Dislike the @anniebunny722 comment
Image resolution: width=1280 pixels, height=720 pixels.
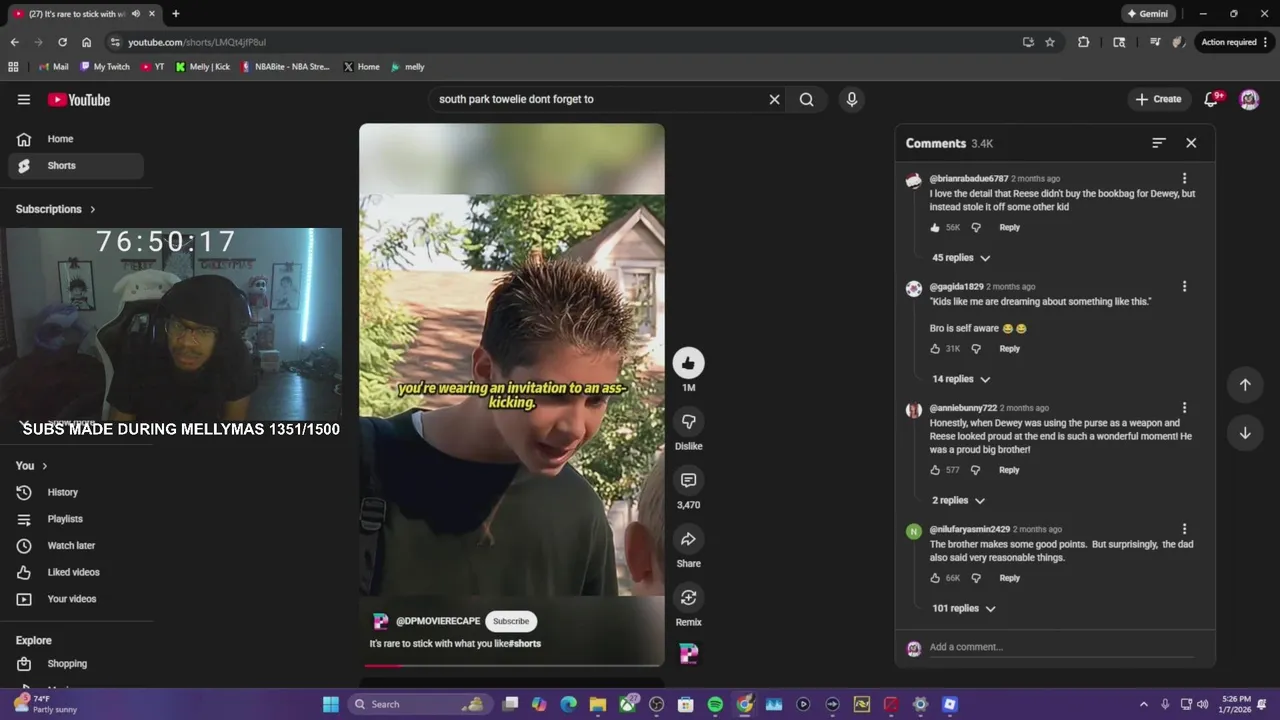(976, 470)
